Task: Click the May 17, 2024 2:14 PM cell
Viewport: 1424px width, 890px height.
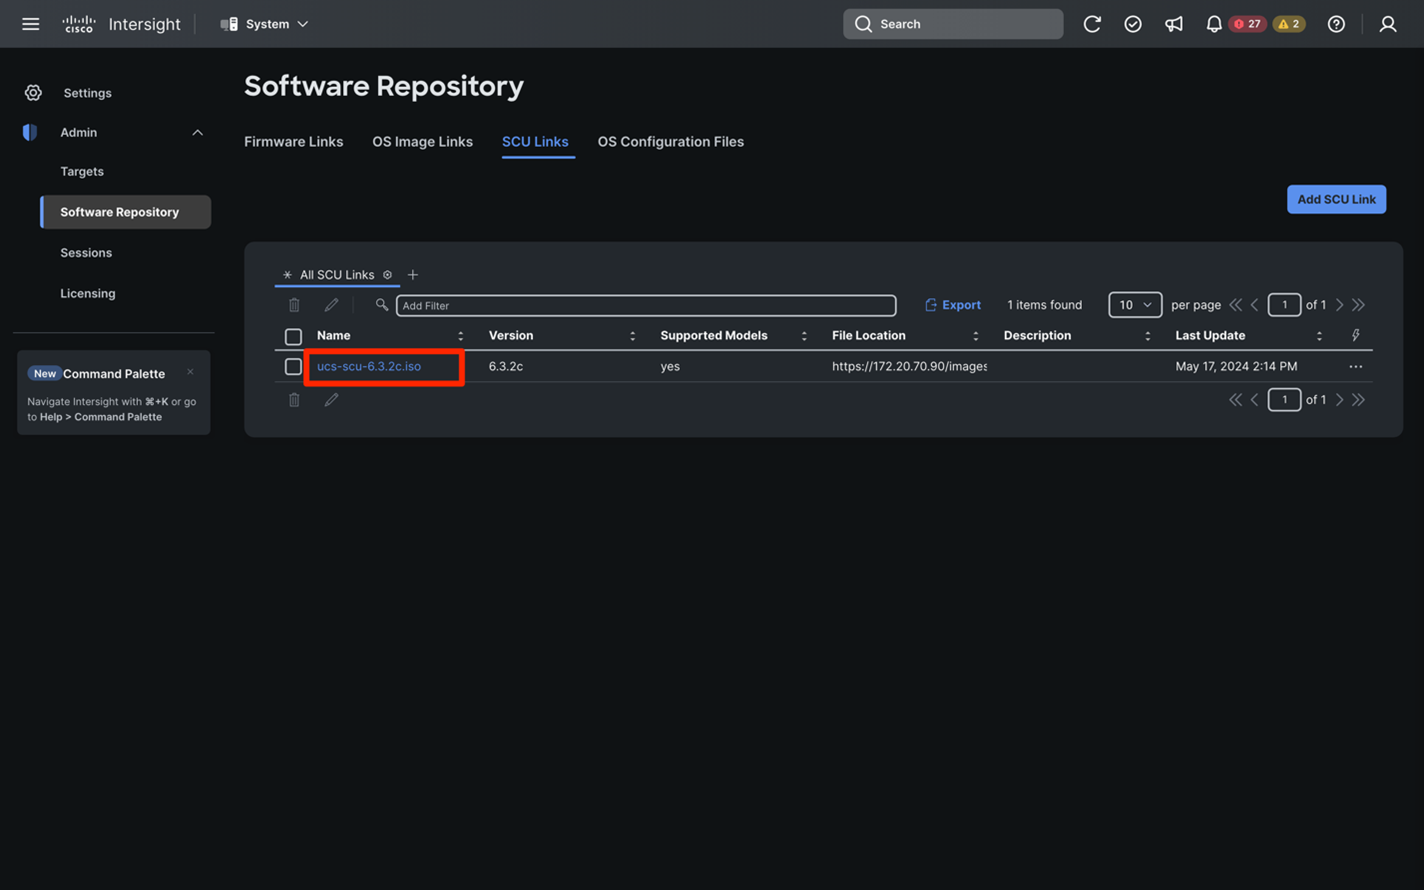Action: coord(1236,367)
